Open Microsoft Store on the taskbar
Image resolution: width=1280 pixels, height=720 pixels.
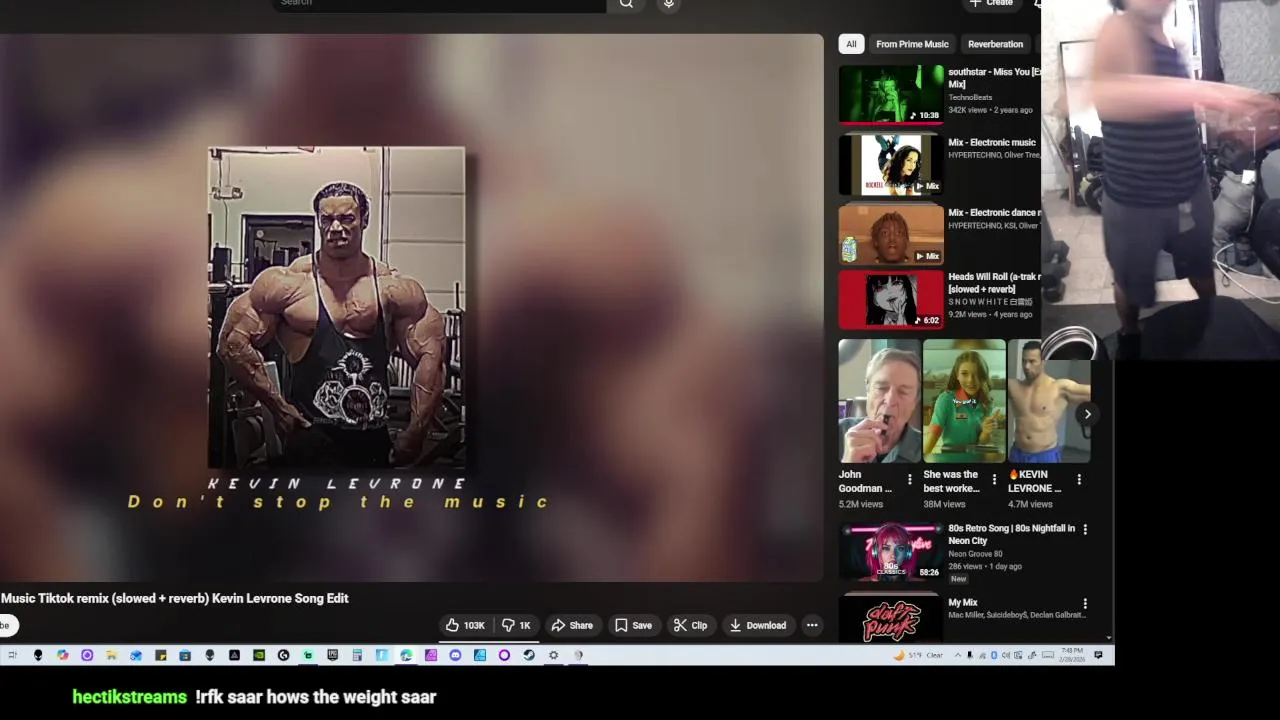185,655
